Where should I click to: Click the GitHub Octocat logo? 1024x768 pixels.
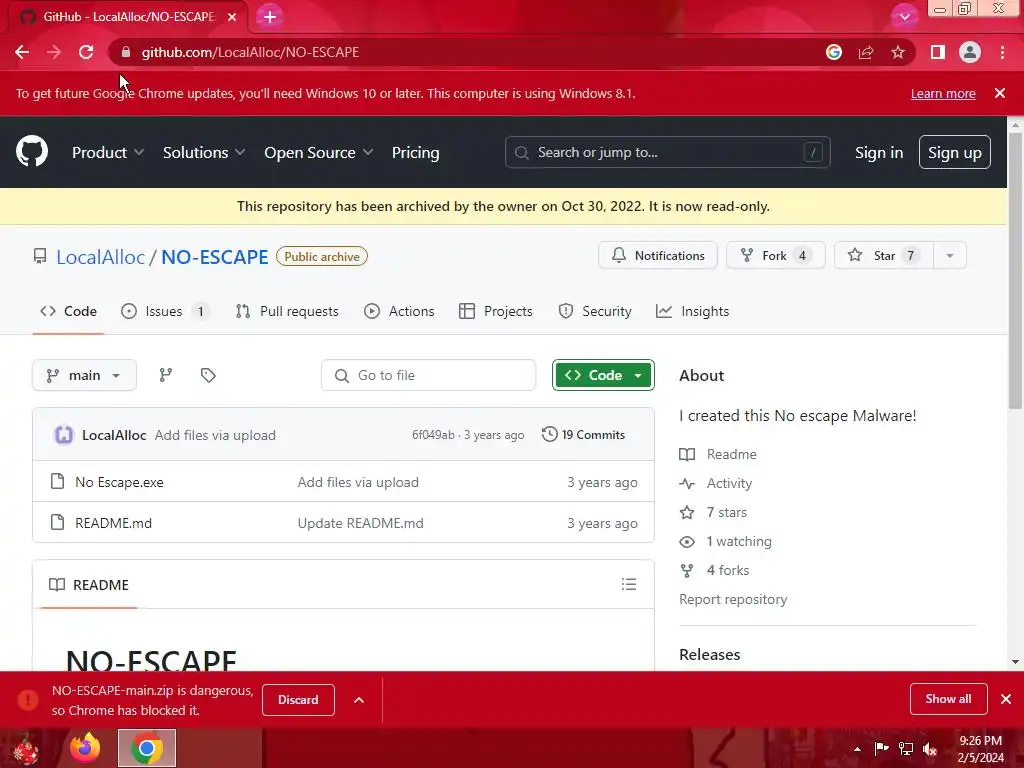pyautogui.click(x=32, y=152)
